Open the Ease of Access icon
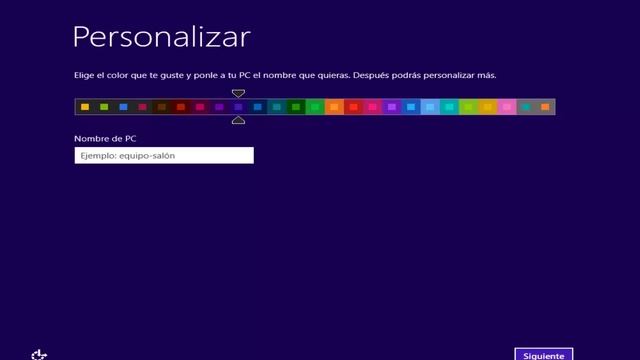This screenshot has height=360, width=640. pyautogui.click(x=39, y=355)
